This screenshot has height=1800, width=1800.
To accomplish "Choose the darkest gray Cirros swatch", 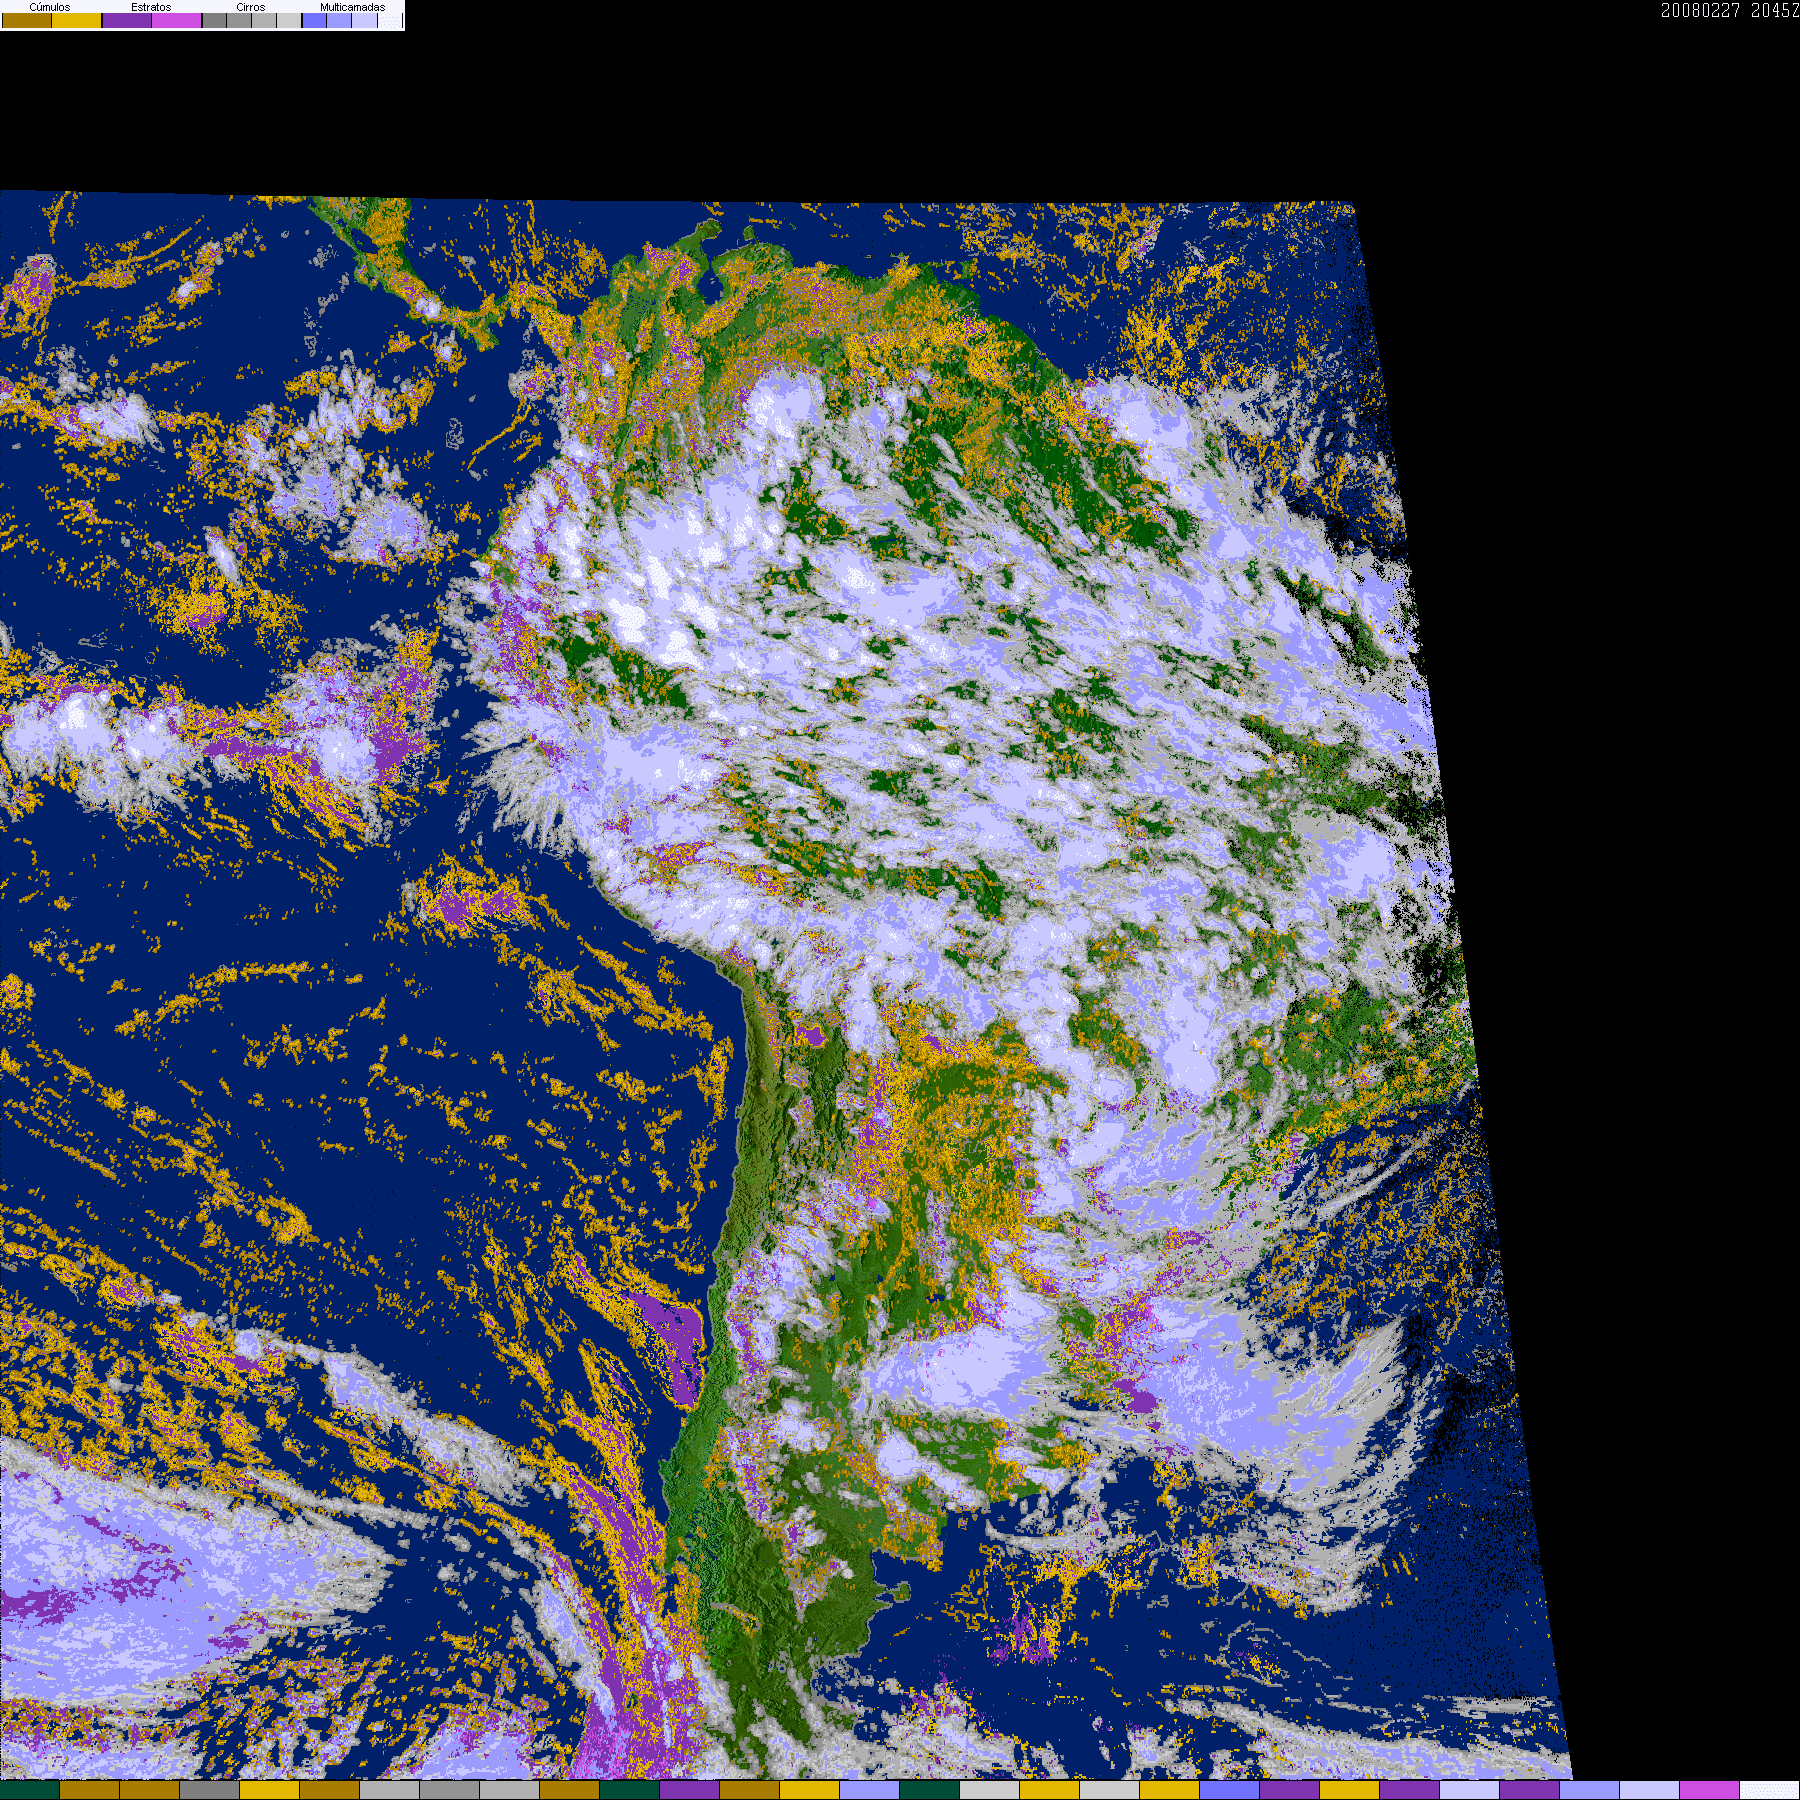I will [x=214, y=20].
